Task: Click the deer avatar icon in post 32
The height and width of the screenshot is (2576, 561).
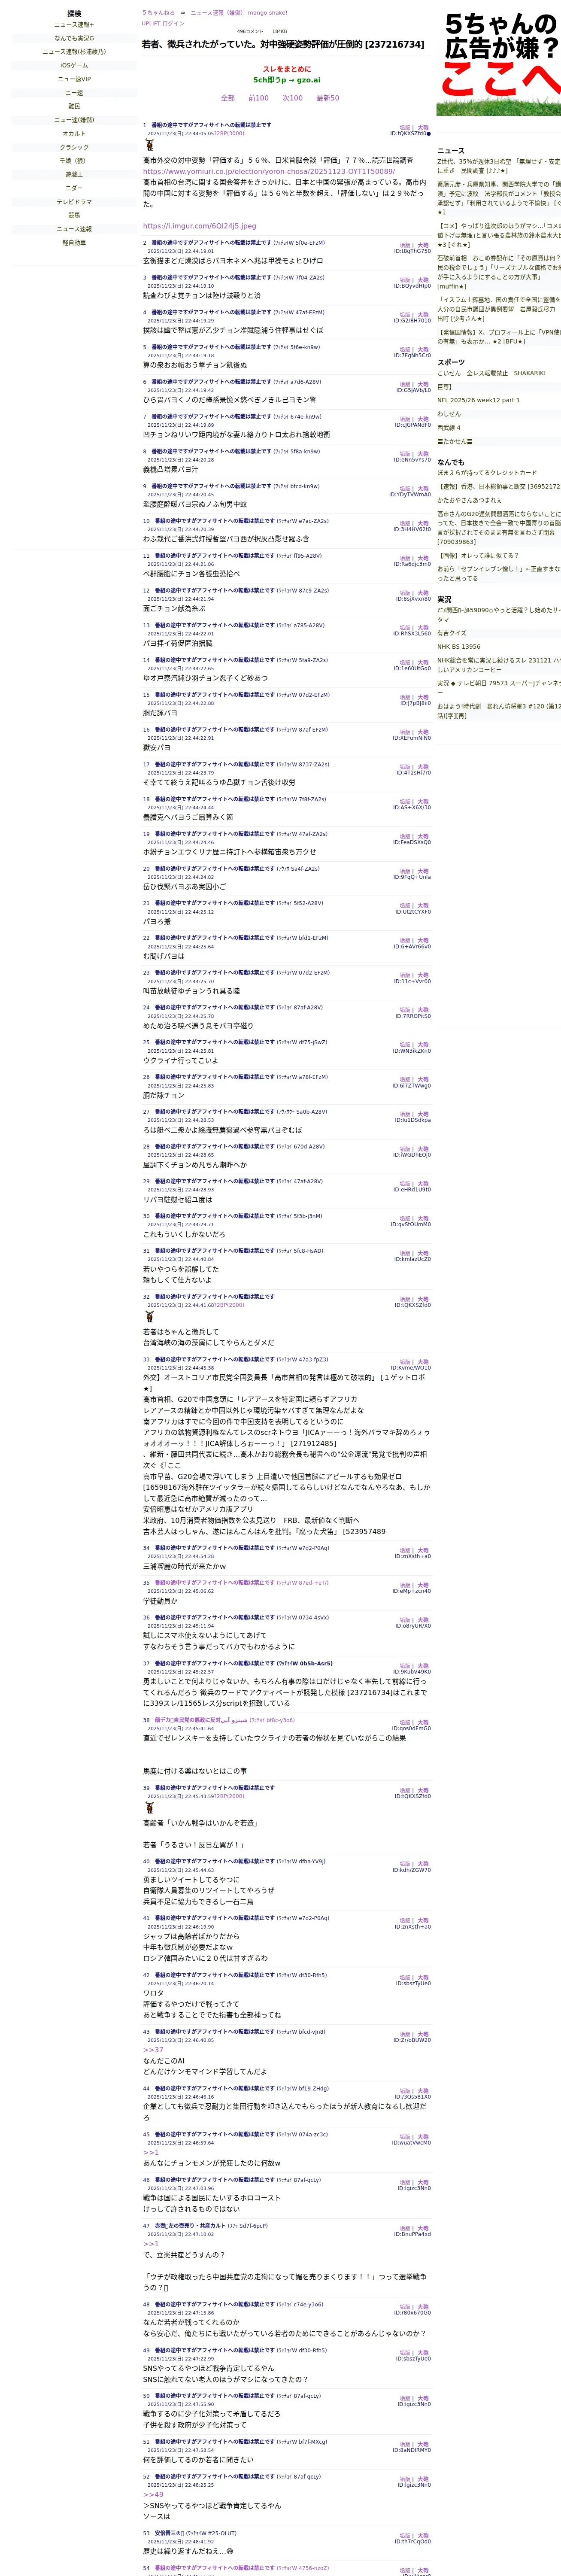Action: (150, 1316)
